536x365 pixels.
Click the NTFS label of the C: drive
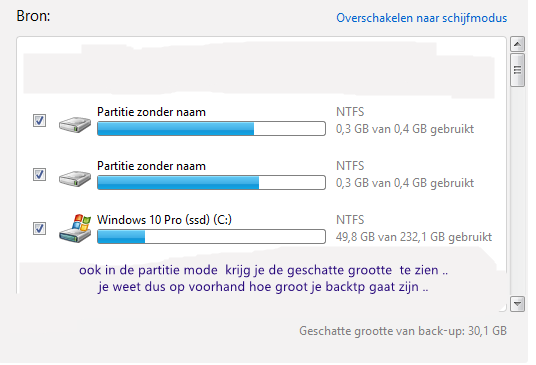350,220
